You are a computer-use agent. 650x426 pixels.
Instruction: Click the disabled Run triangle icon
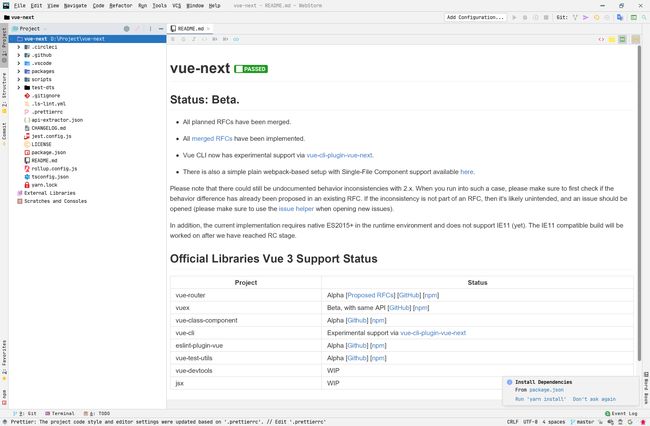pos(514,17)
